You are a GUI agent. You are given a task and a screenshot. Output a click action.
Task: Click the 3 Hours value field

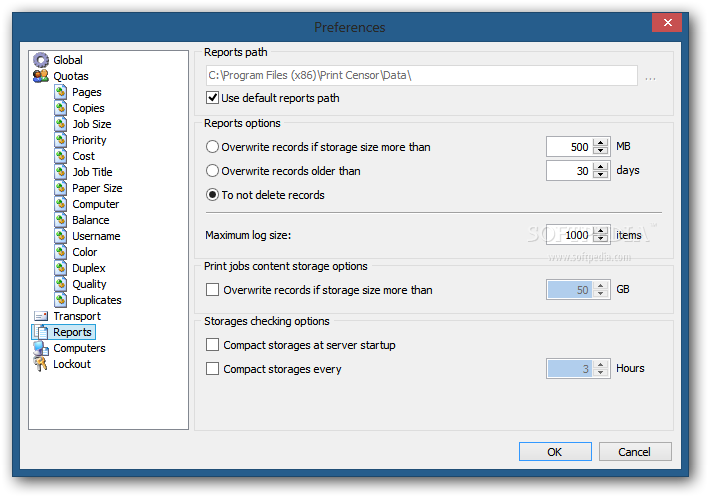coord(569,369)
